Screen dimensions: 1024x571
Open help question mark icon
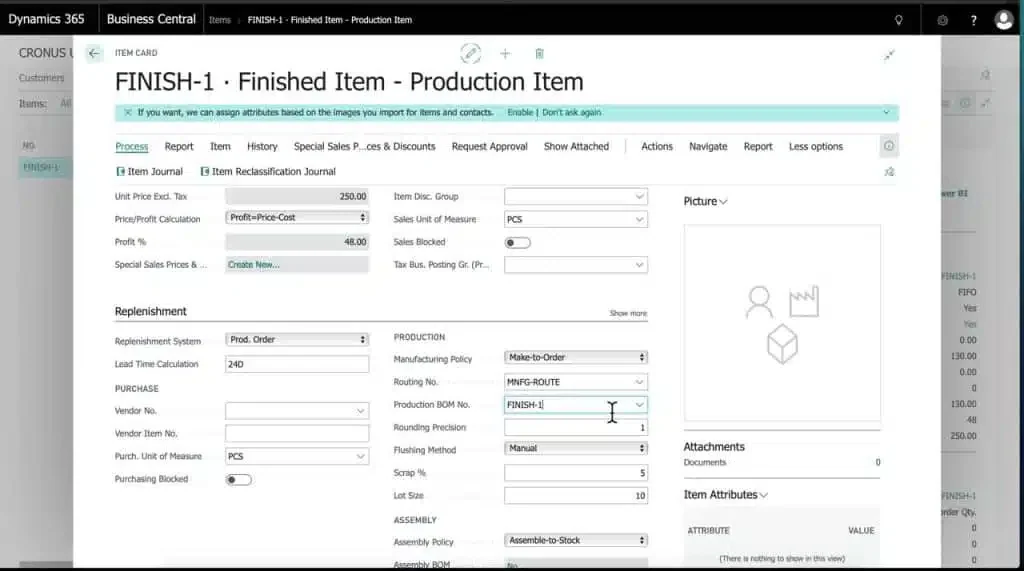click(973, 20)
